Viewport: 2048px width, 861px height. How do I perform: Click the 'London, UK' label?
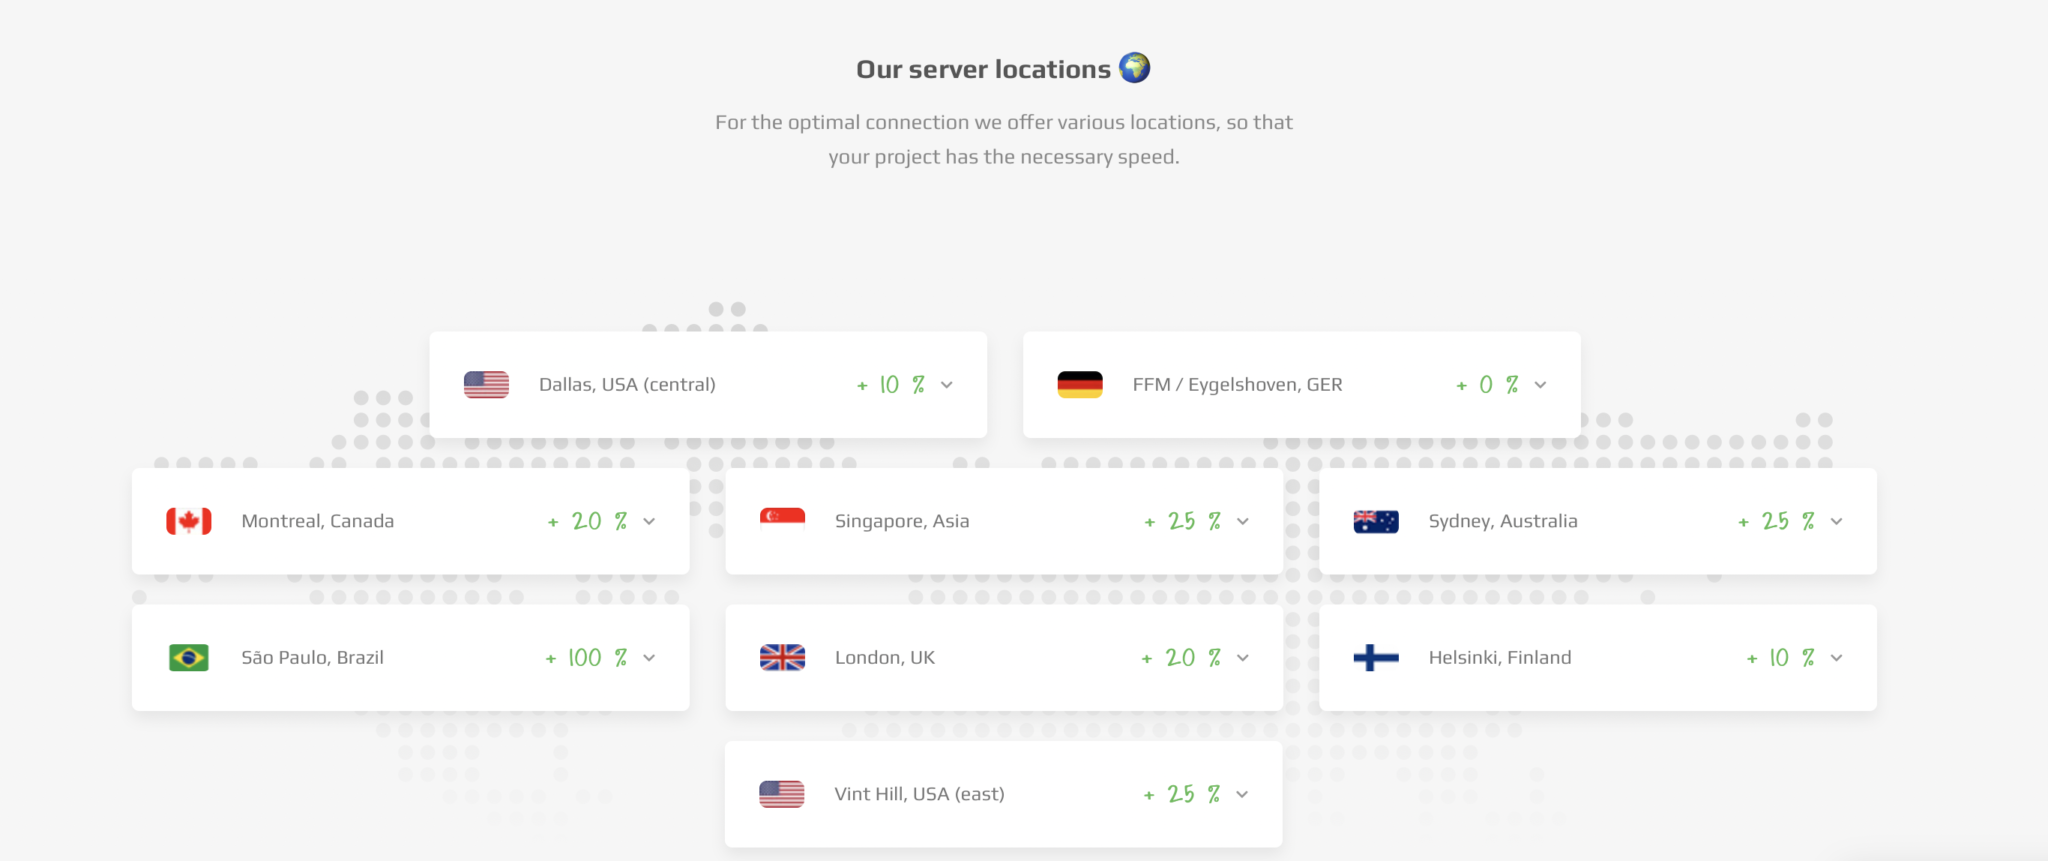885,658
